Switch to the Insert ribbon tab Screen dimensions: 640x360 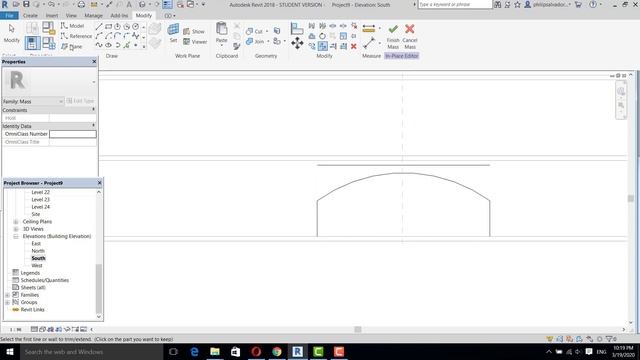click(x=51, y=16)
